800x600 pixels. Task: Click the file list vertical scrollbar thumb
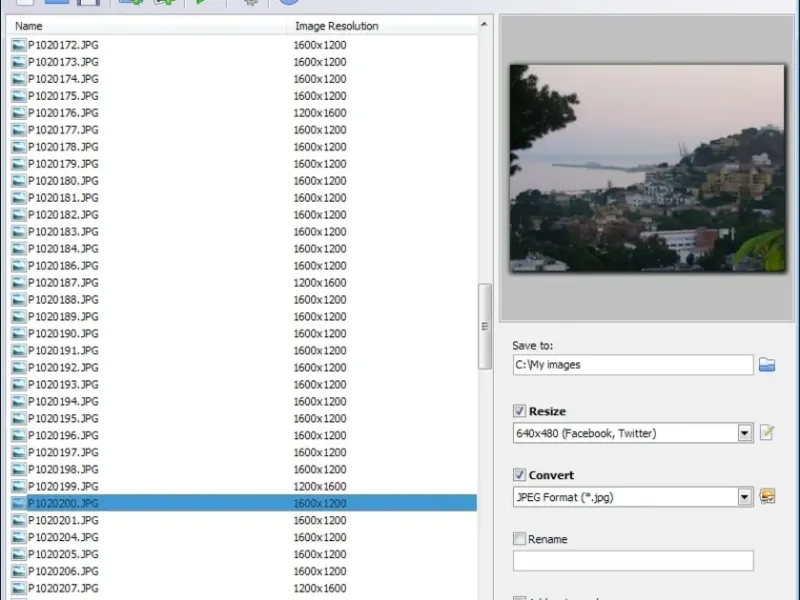pos(485,327)
